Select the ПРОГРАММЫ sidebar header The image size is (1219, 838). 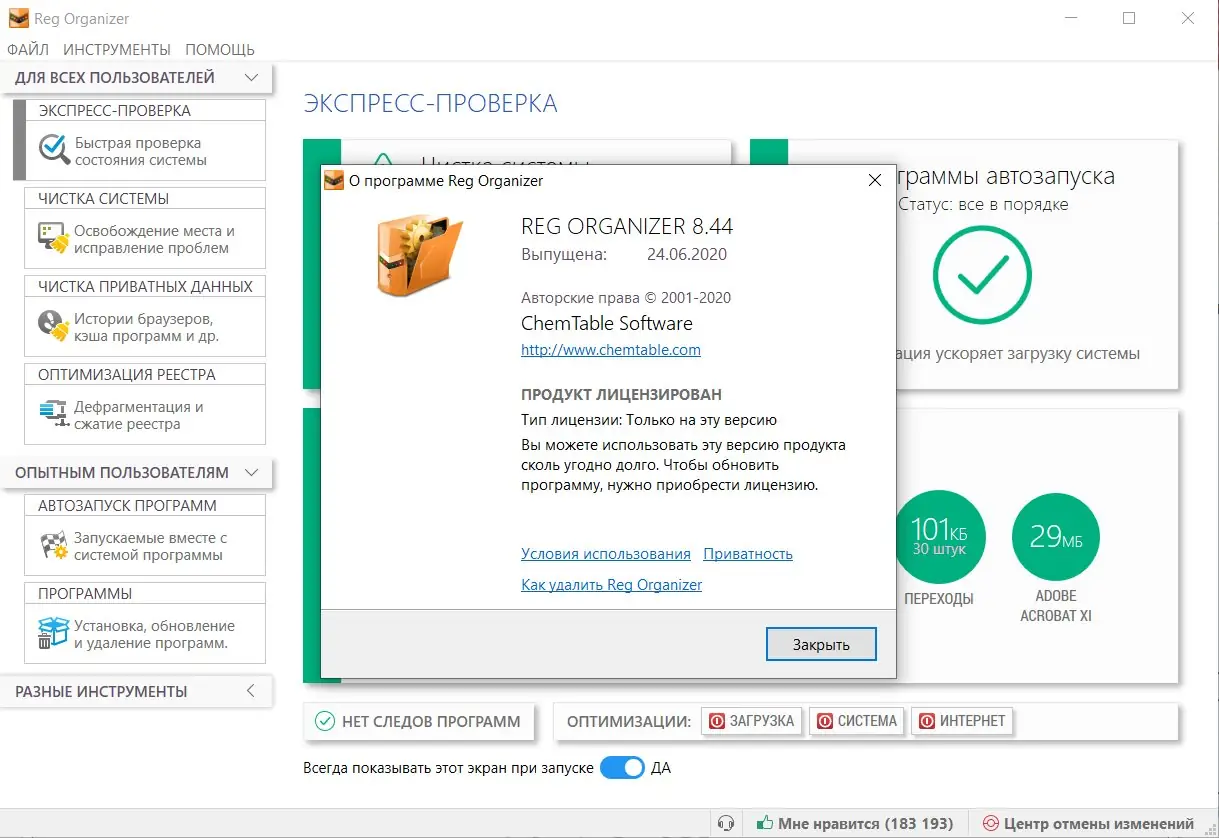[145, 593]
